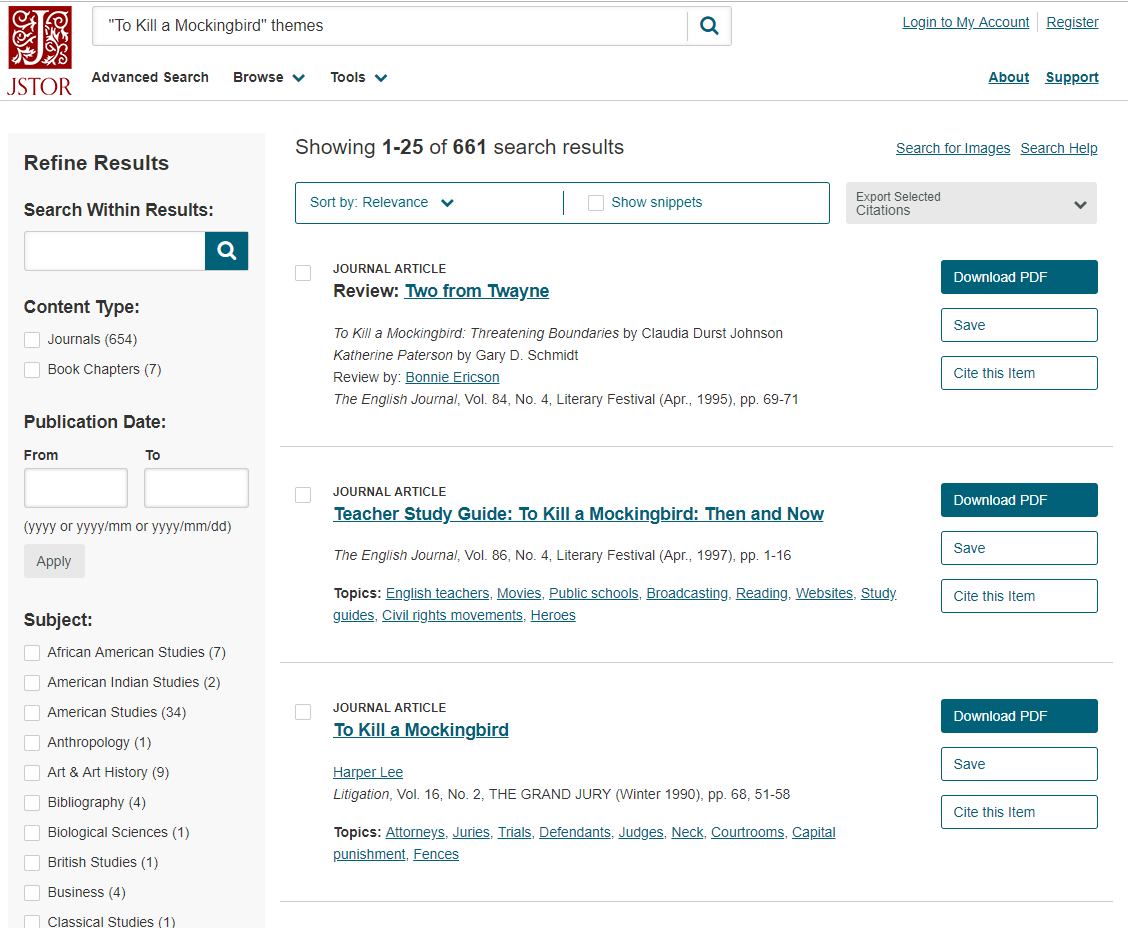Open the Tools menu
Viewport: 1128px width, 928px height.
coord(358,78)
